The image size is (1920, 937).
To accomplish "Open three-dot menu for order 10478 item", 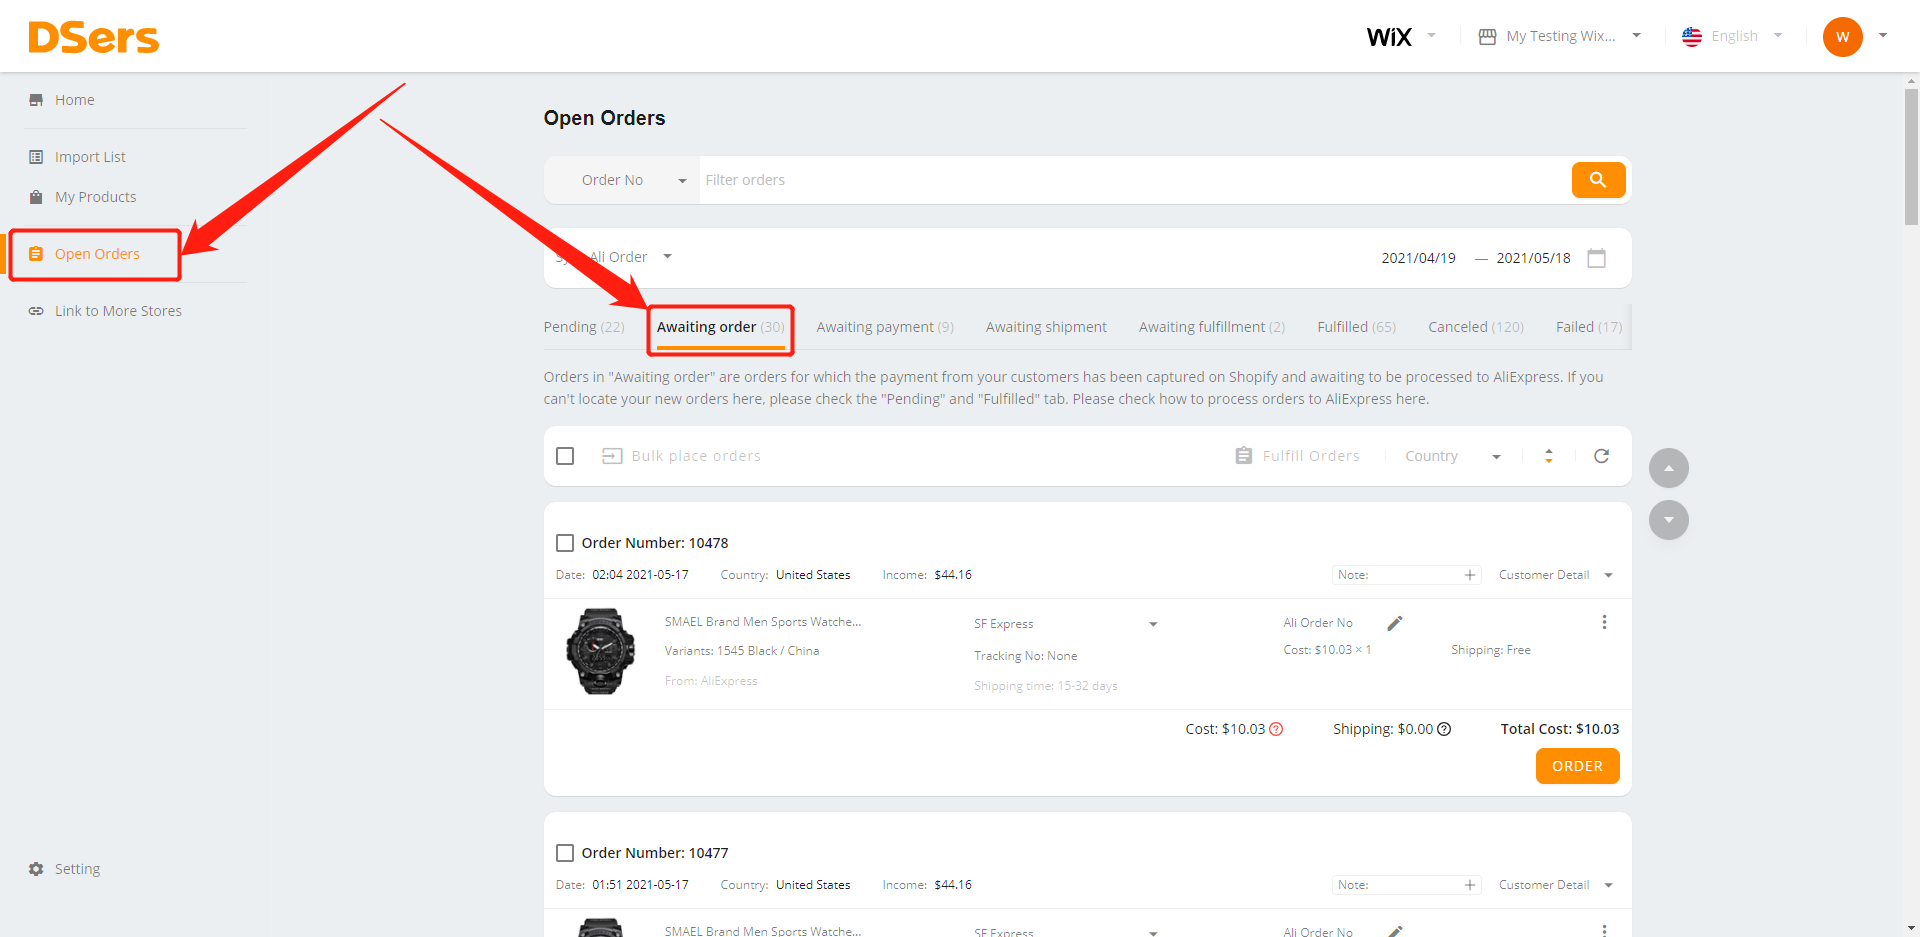I will tap(1604, 622).
